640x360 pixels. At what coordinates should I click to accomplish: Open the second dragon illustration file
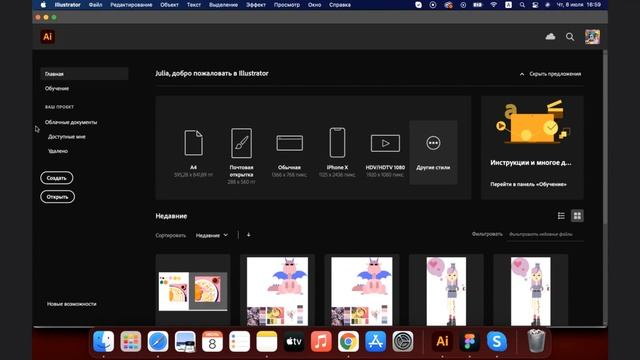coord(362,290)
